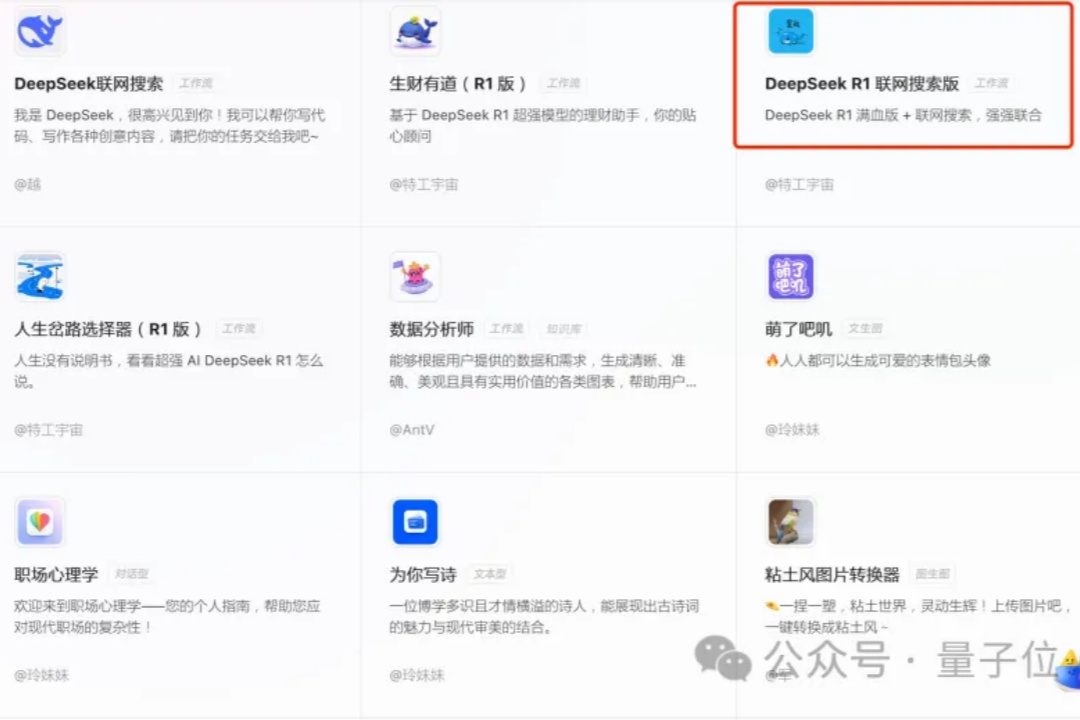Click the 对话型 tag beside 职场心理学
Image resolution: width=1080 pixels, height=720 pixels.
point(132,574)
